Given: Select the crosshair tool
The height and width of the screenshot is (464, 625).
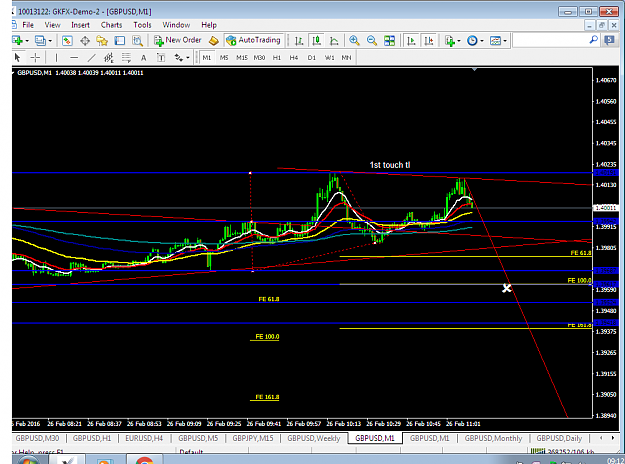Looking at the screenshot, I should point(35,58).
